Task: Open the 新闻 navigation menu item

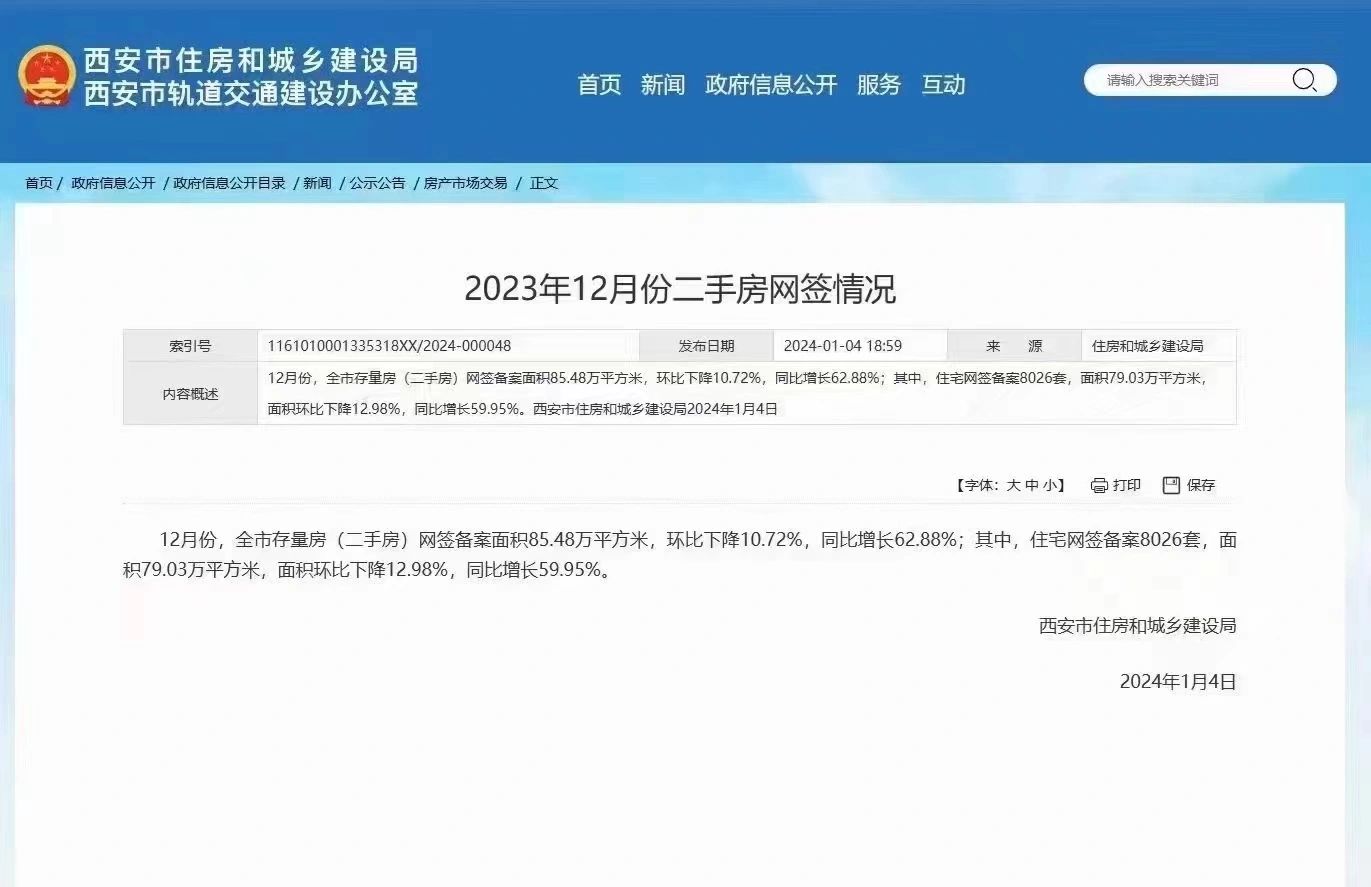Action: (x=663, y=85)
